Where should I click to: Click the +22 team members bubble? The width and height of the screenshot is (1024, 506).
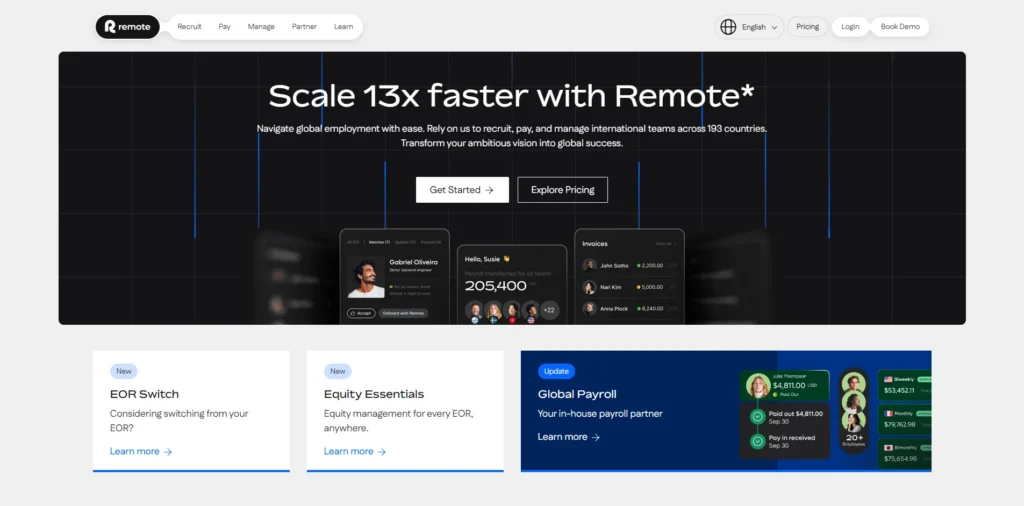549,310
